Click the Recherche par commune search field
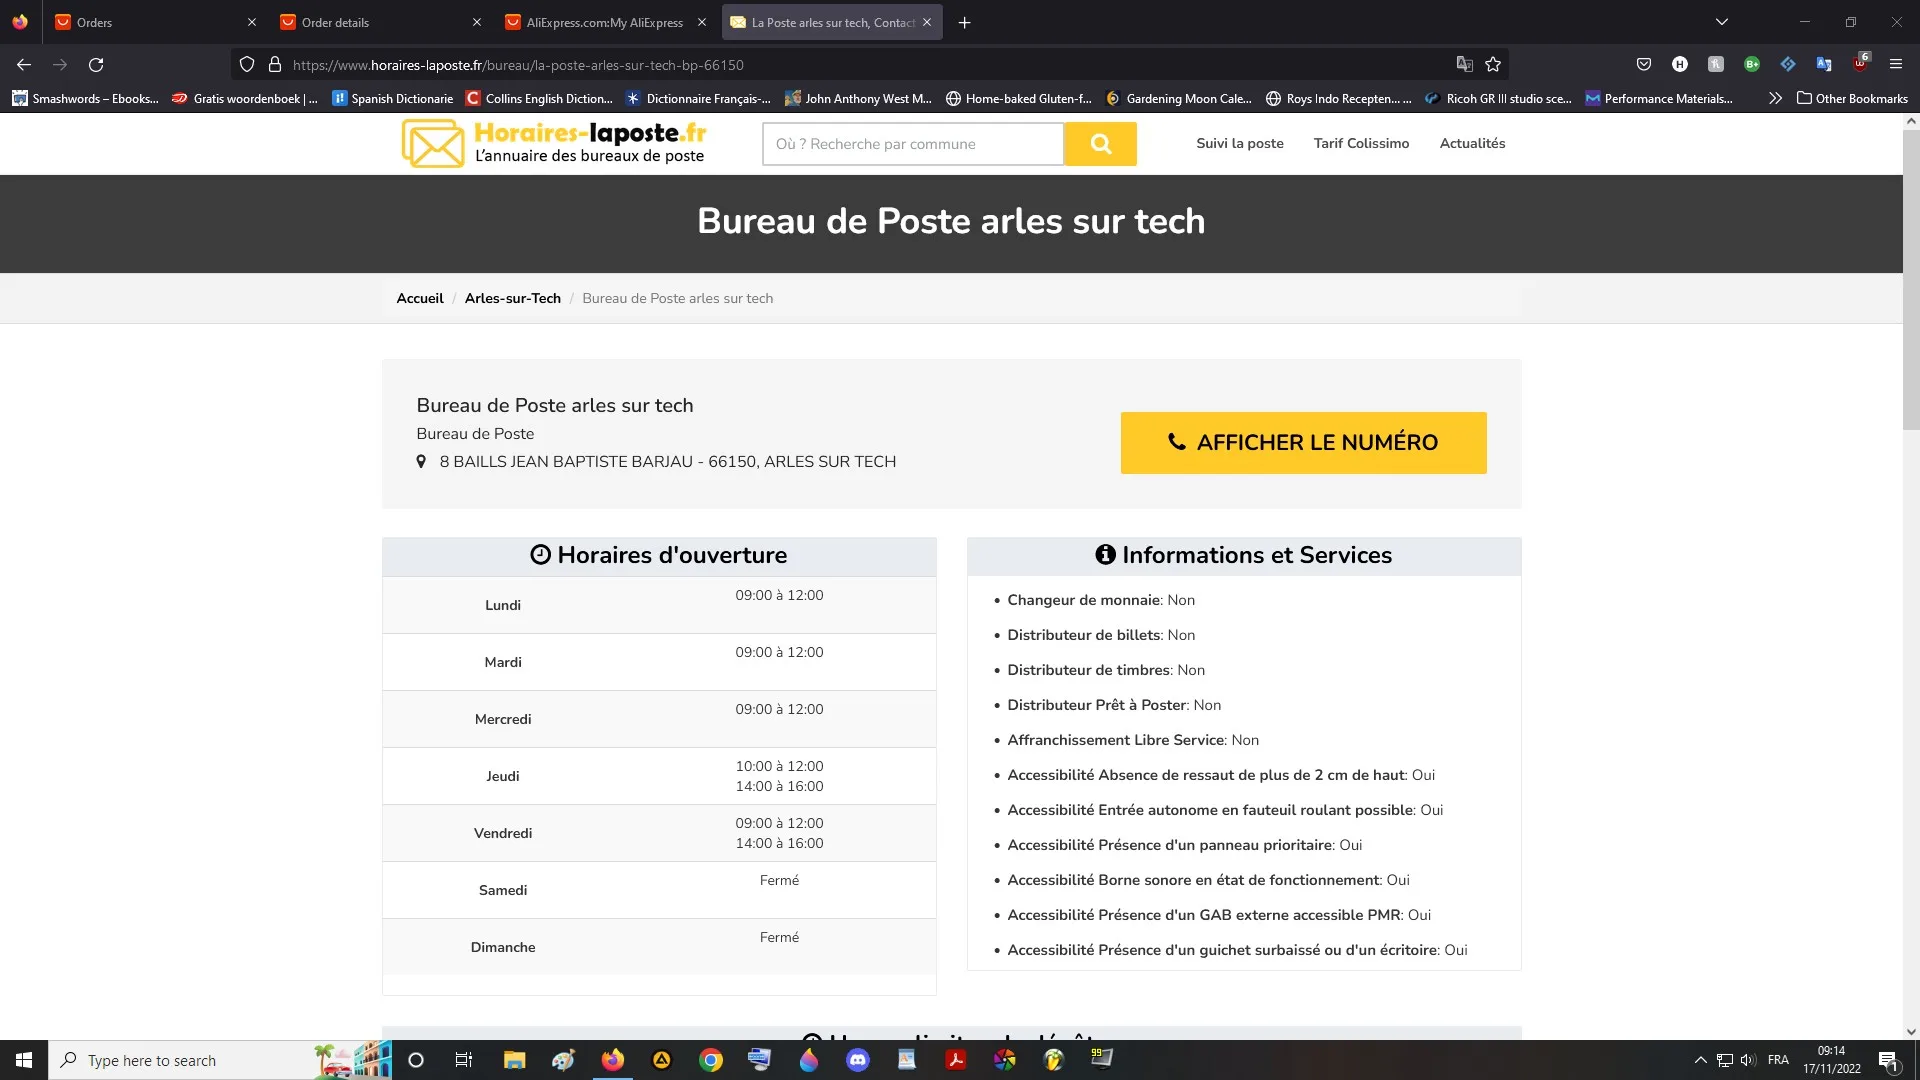The image size is (1920, 1080). click(x=912, y=144)
